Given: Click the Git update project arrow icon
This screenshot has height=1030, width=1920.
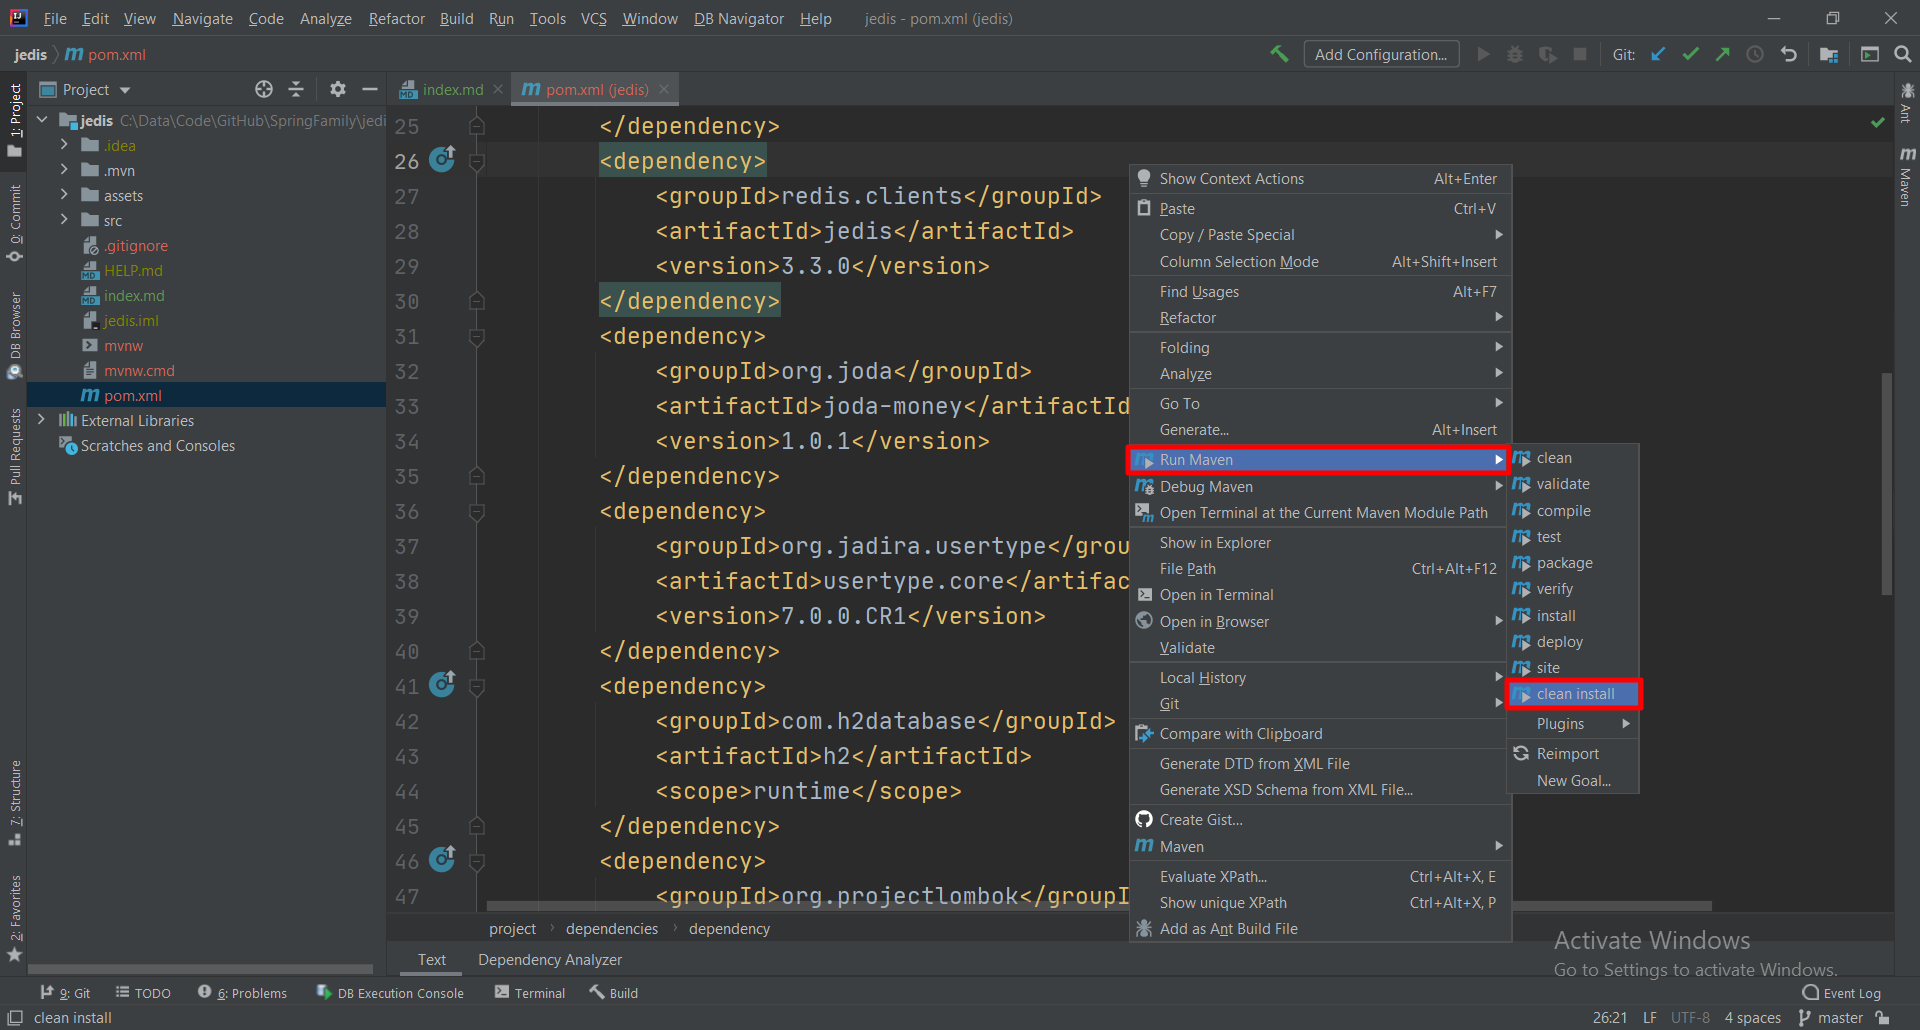Looking at the screenshot, I should [1658, 54].
